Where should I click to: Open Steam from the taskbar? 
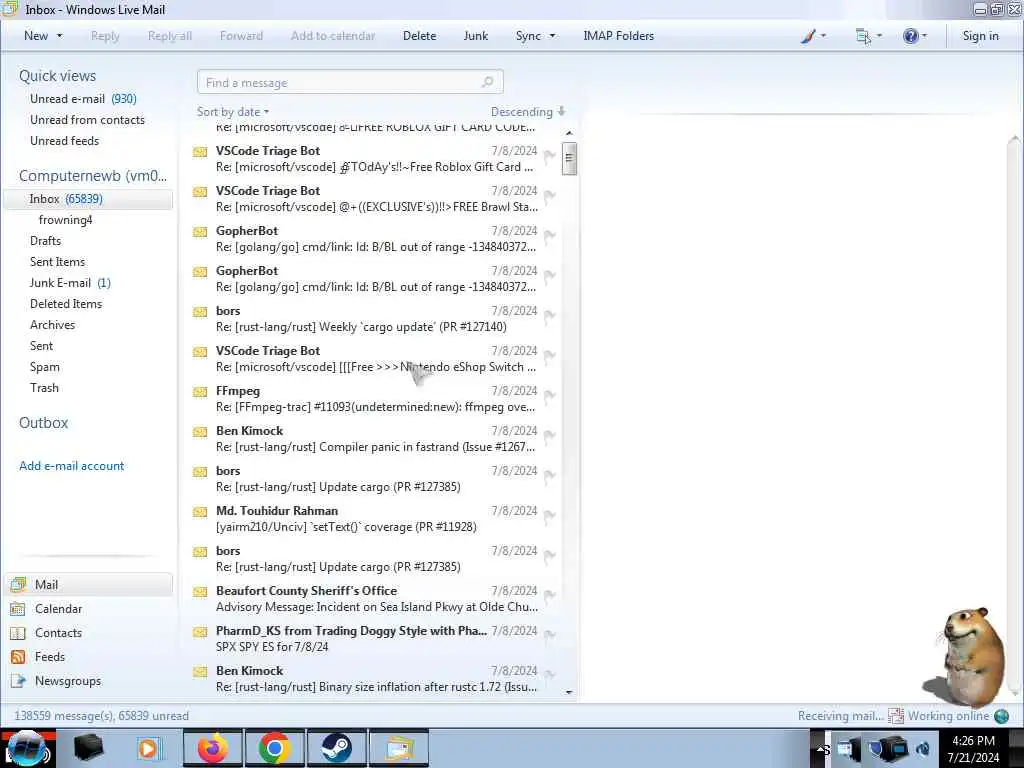pos(336,748)
